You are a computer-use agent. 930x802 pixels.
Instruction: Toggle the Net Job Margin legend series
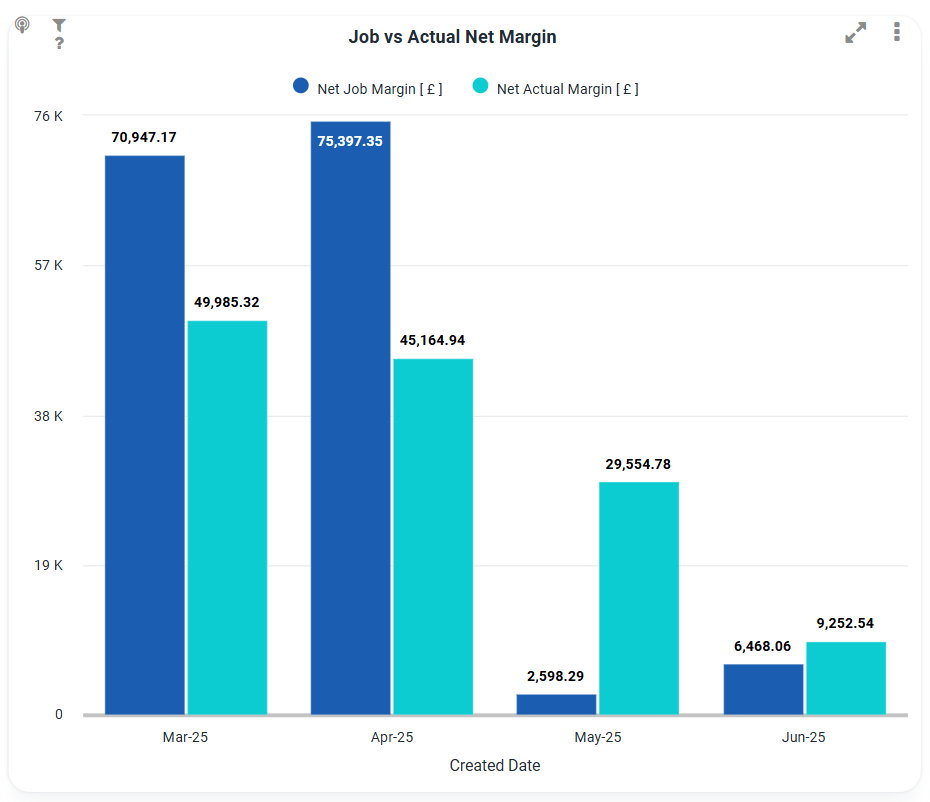point(379,89)
